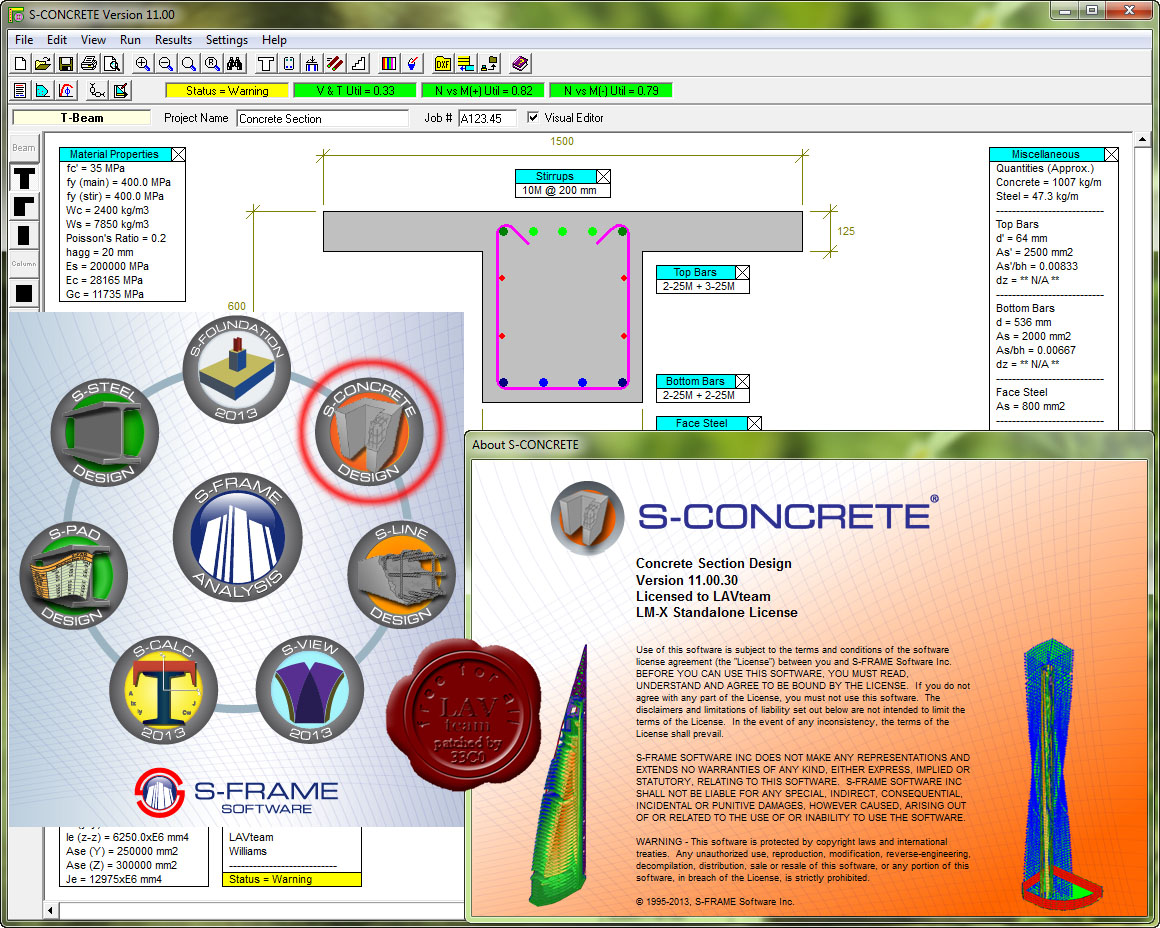Open a file using the folder icon
This screenshot has width=1160, height=928.
(x=43, y=64)
